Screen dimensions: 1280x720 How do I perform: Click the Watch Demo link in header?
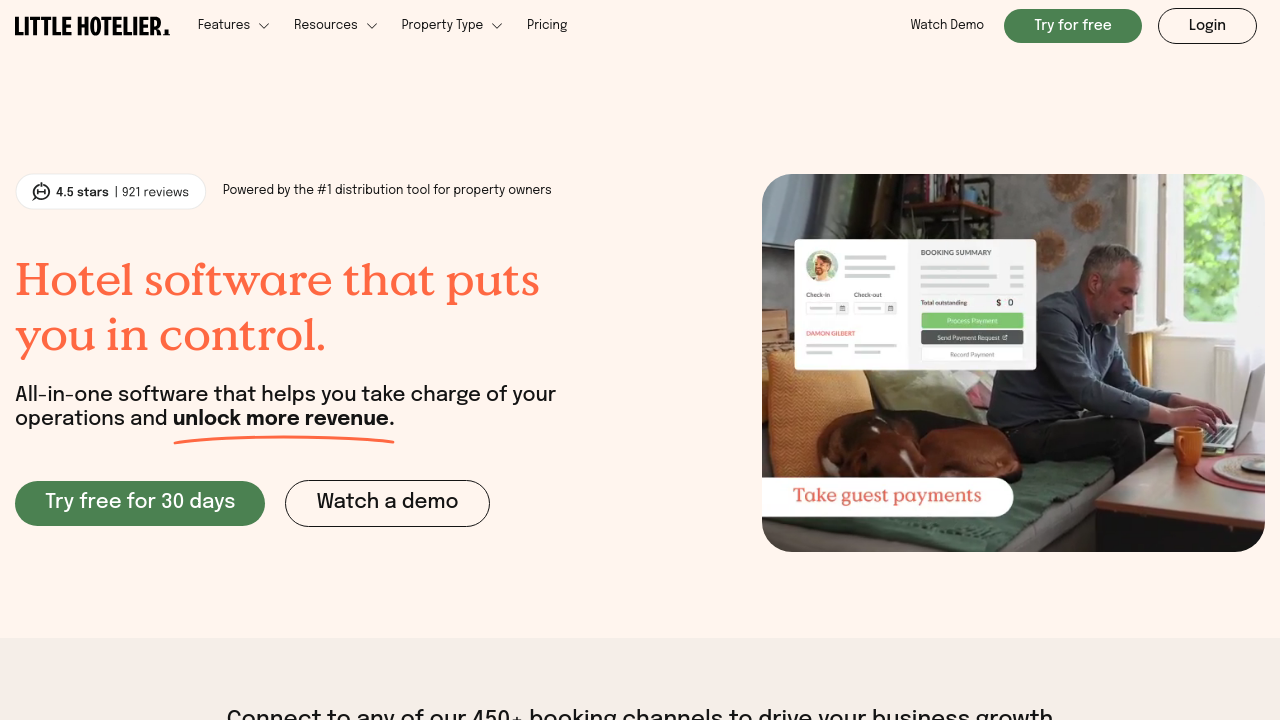(947, 25)
